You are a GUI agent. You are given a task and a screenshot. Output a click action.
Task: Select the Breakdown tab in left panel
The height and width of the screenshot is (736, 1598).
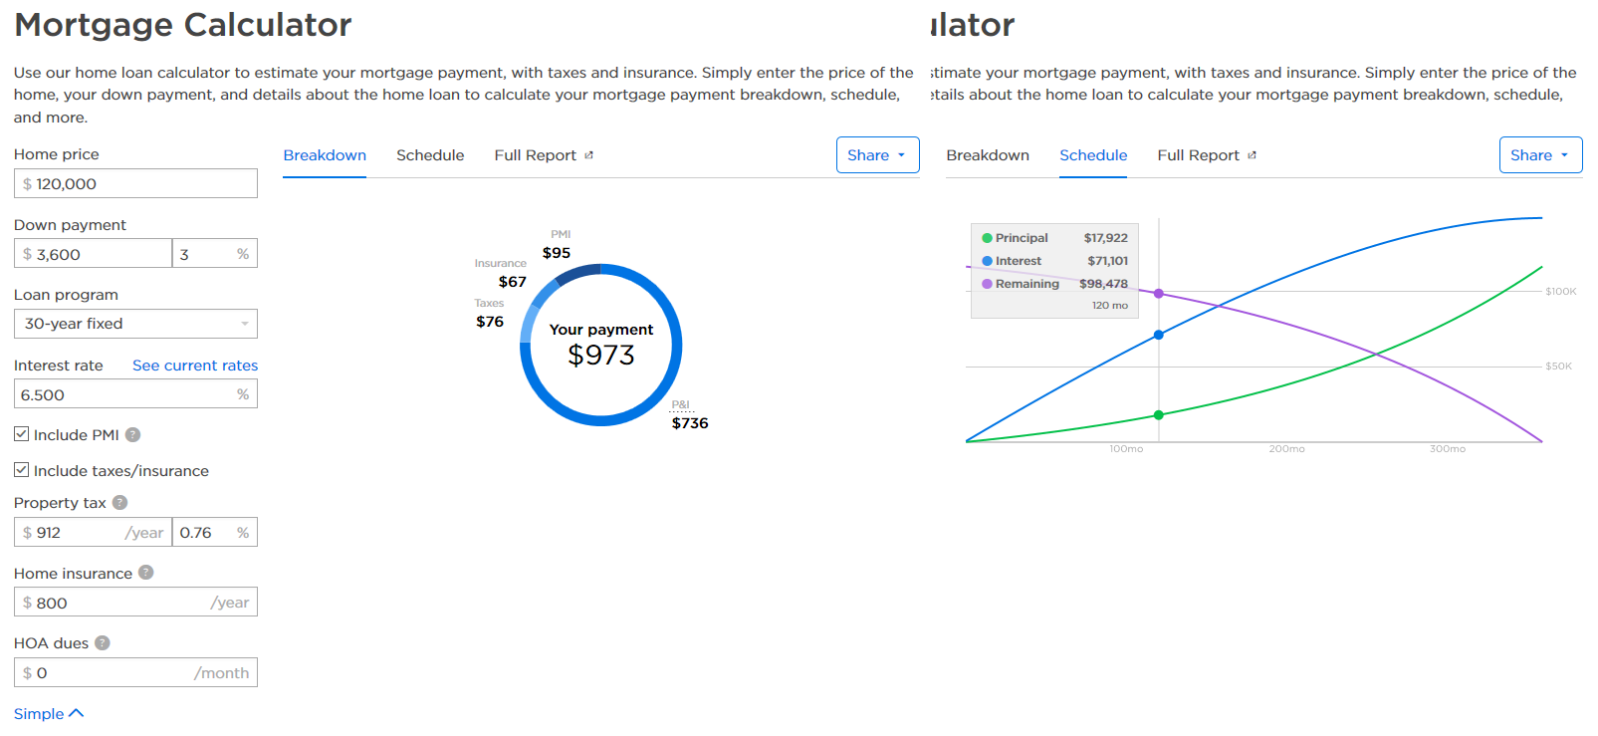325,155
